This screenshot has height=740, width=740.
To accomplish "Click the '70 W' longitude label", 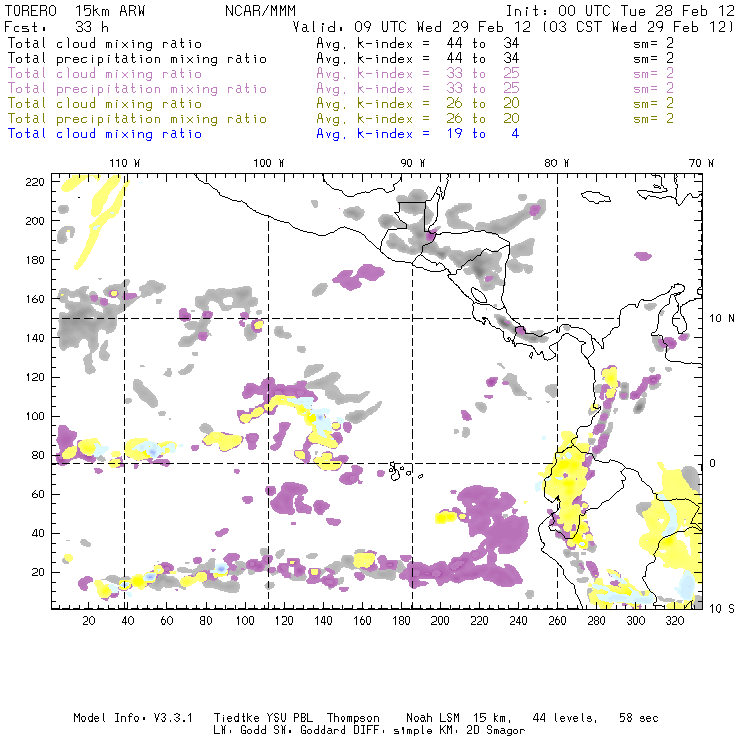I will click(701, 163).
